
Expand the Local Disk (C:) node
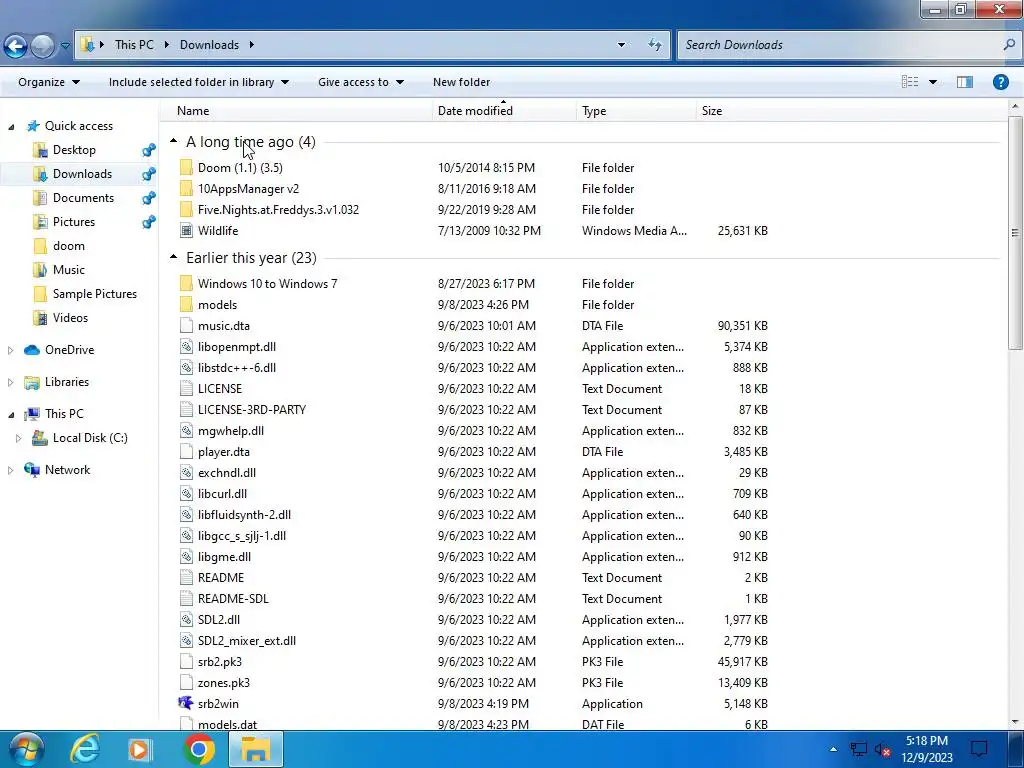pyautogui.click(x=19, y=438)
